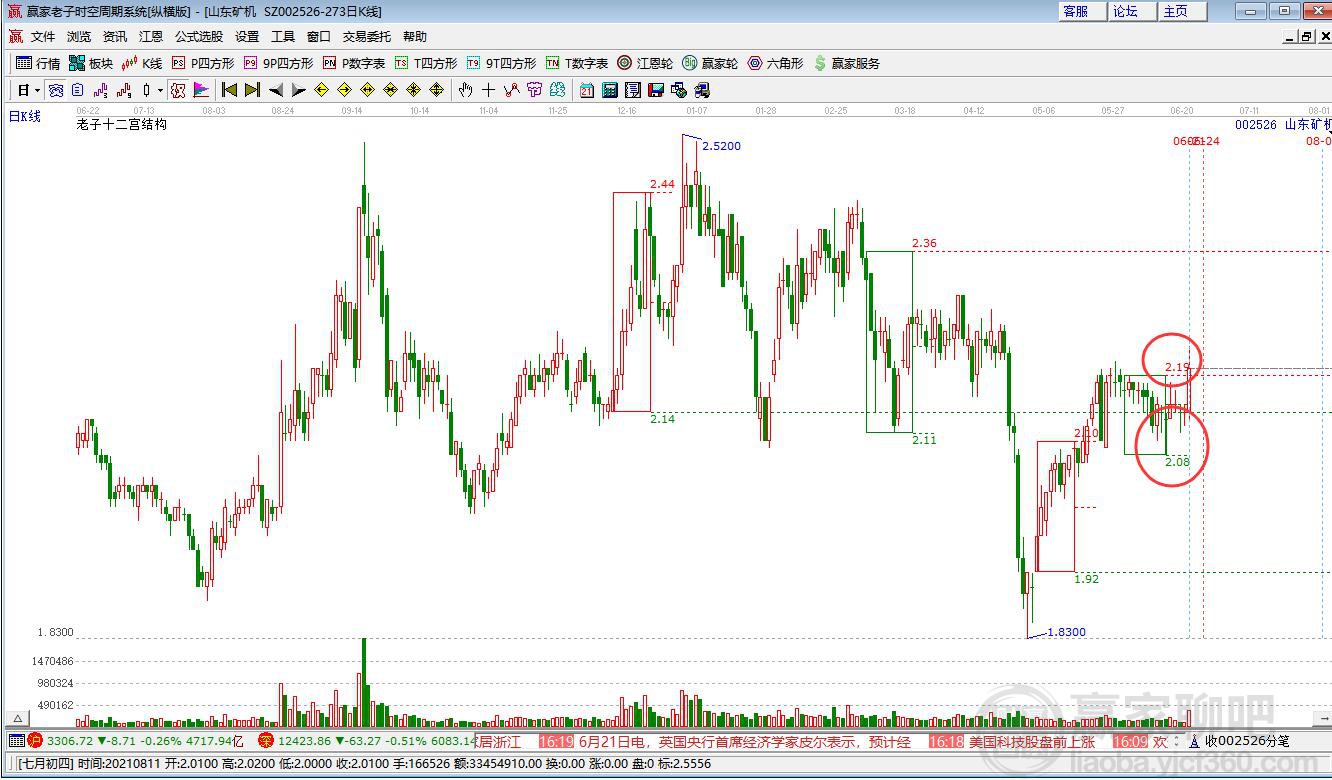Click the colored flag triangle icon

[x=201, y=90]
